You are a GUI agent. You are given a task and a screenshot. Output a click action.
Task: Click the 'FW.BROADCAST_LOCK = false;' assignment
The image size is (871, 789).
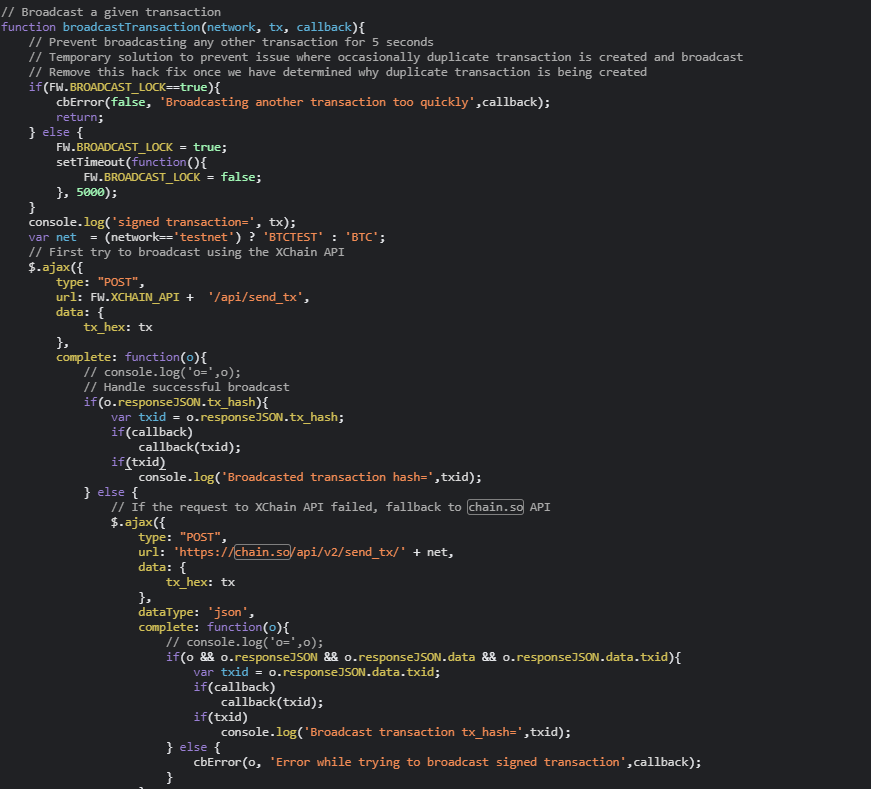pos(172,177)
